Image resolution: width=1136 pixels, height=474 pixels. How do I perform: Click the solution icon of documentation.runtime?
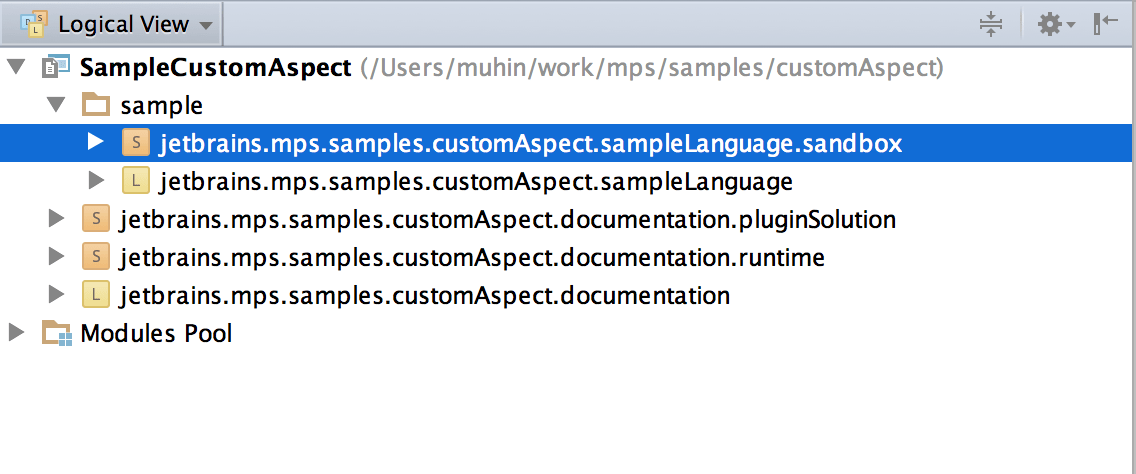pos(96,257)
